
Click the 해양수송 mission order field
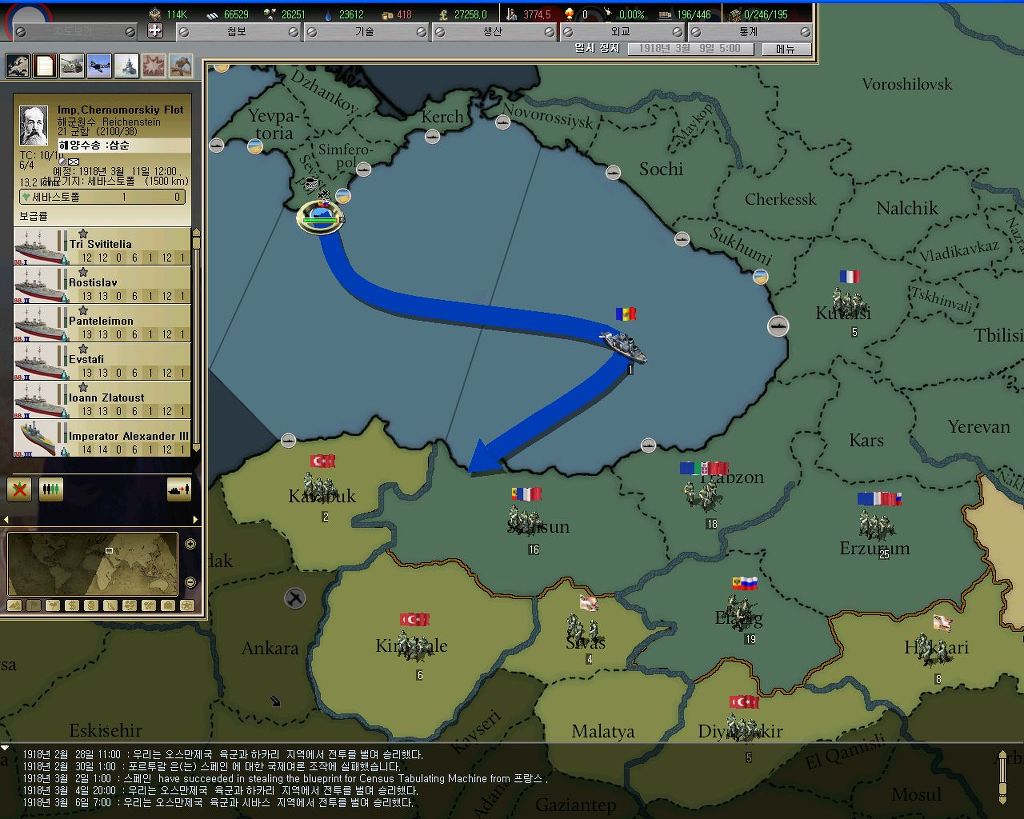(x=123, y=145)
